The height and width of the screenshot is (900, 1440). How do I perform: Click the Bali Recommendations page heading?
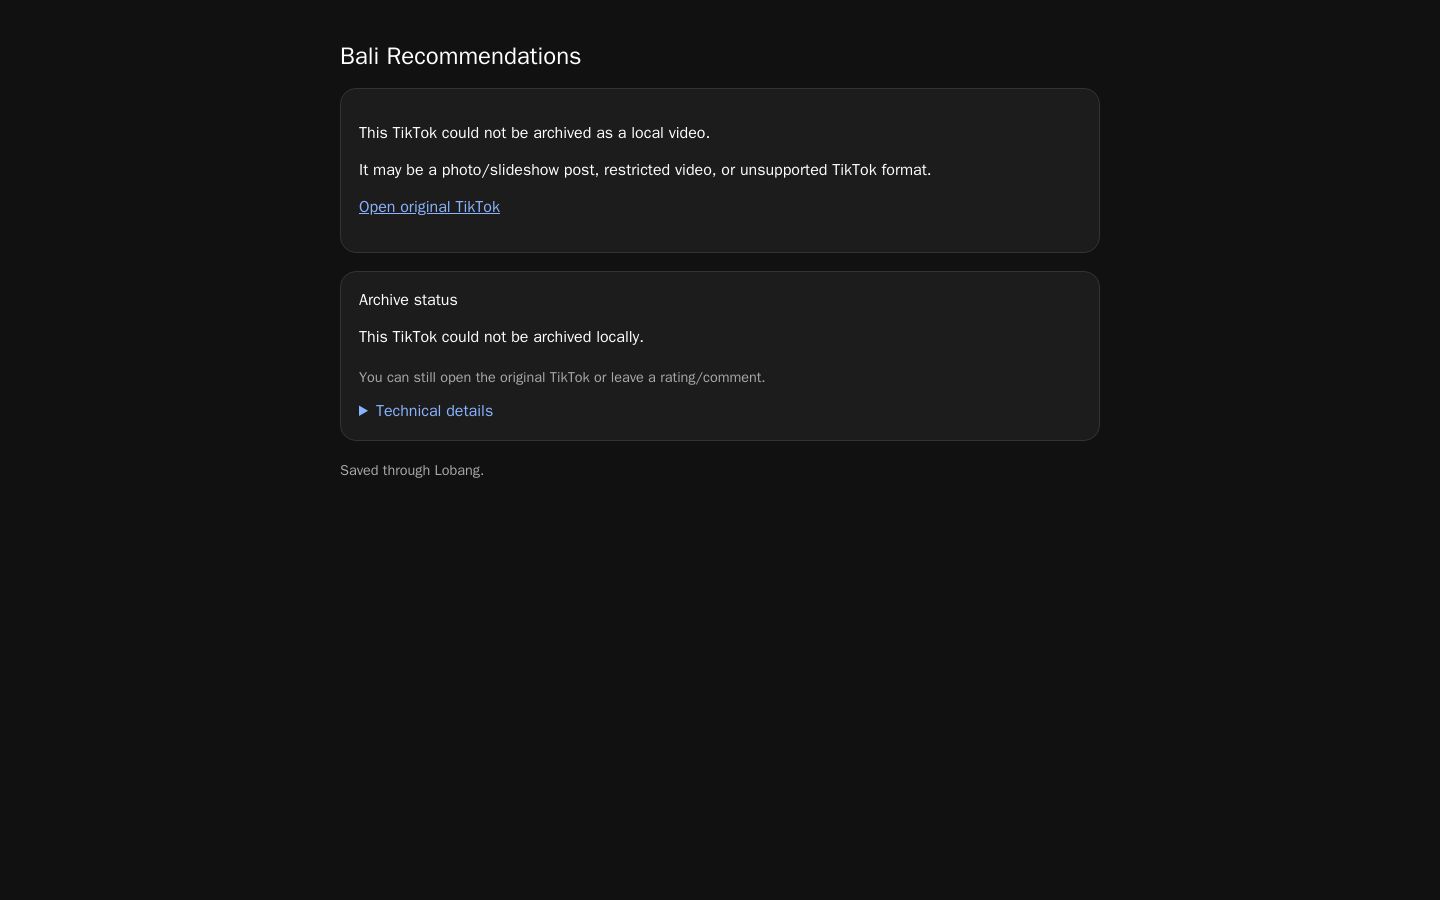[x=460, y=56]
